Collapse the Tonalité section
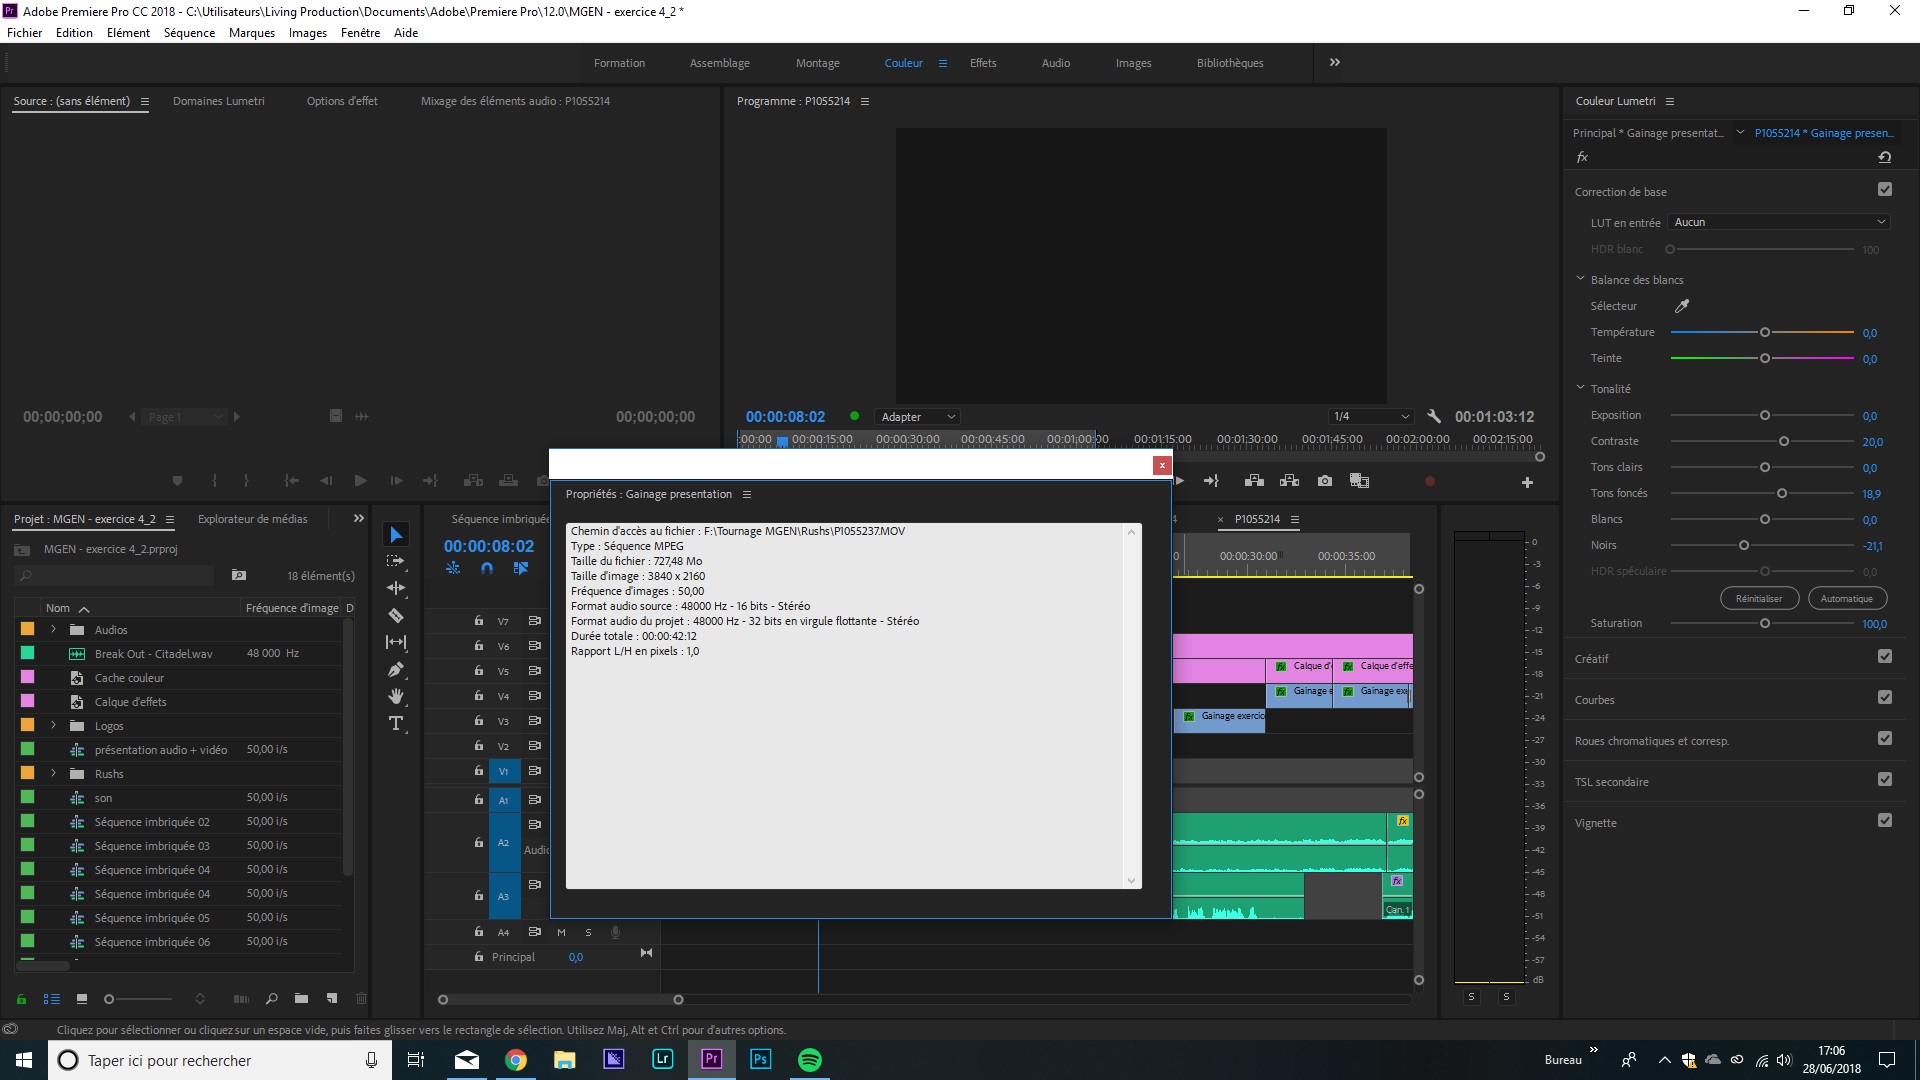The width and height of the screenshot is (1920, 1080). 1580,388
